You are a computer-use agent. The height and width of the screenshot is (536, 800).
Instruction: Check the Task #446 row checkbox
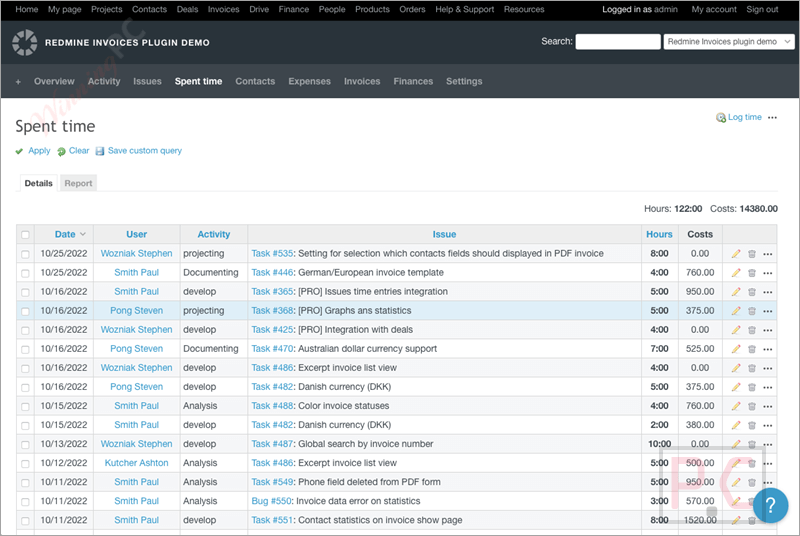(x=25, y=273)
